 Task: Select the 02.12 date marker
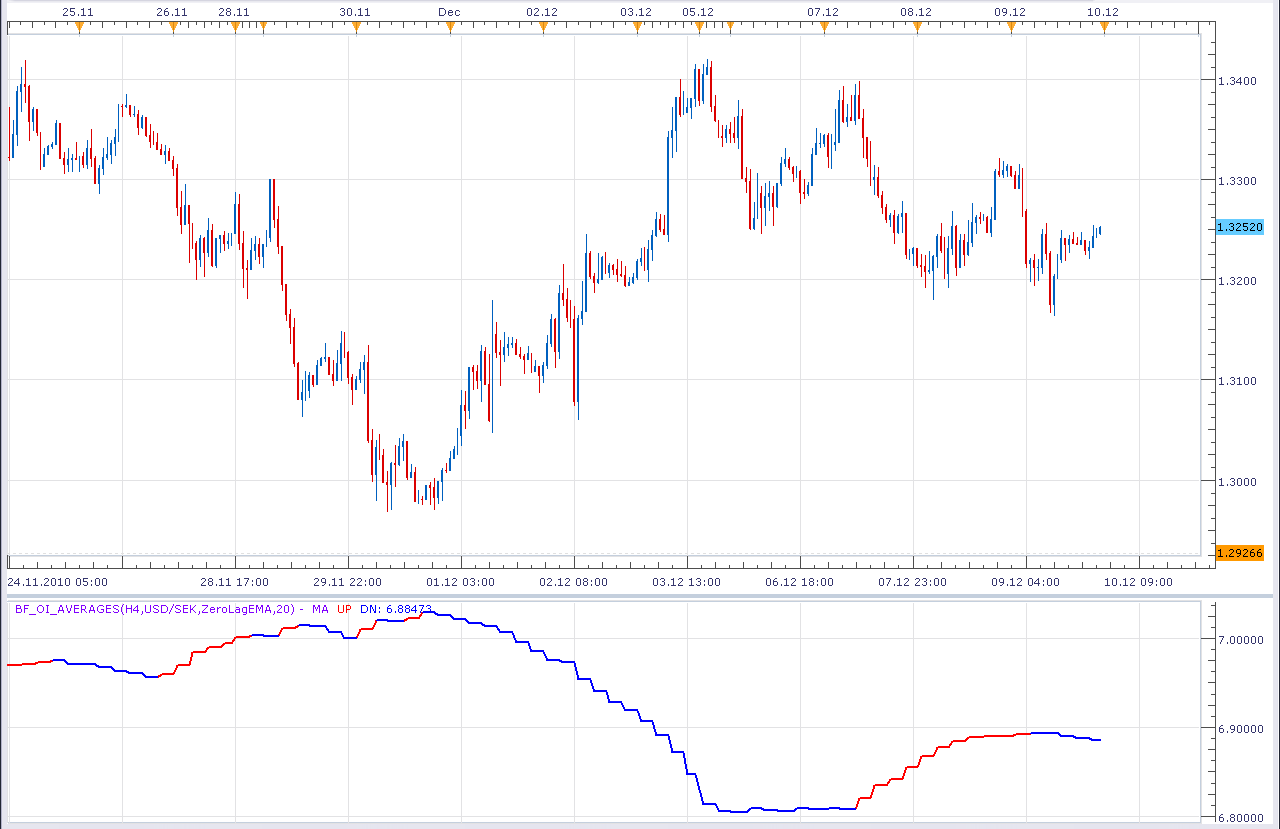click(542, 27)
